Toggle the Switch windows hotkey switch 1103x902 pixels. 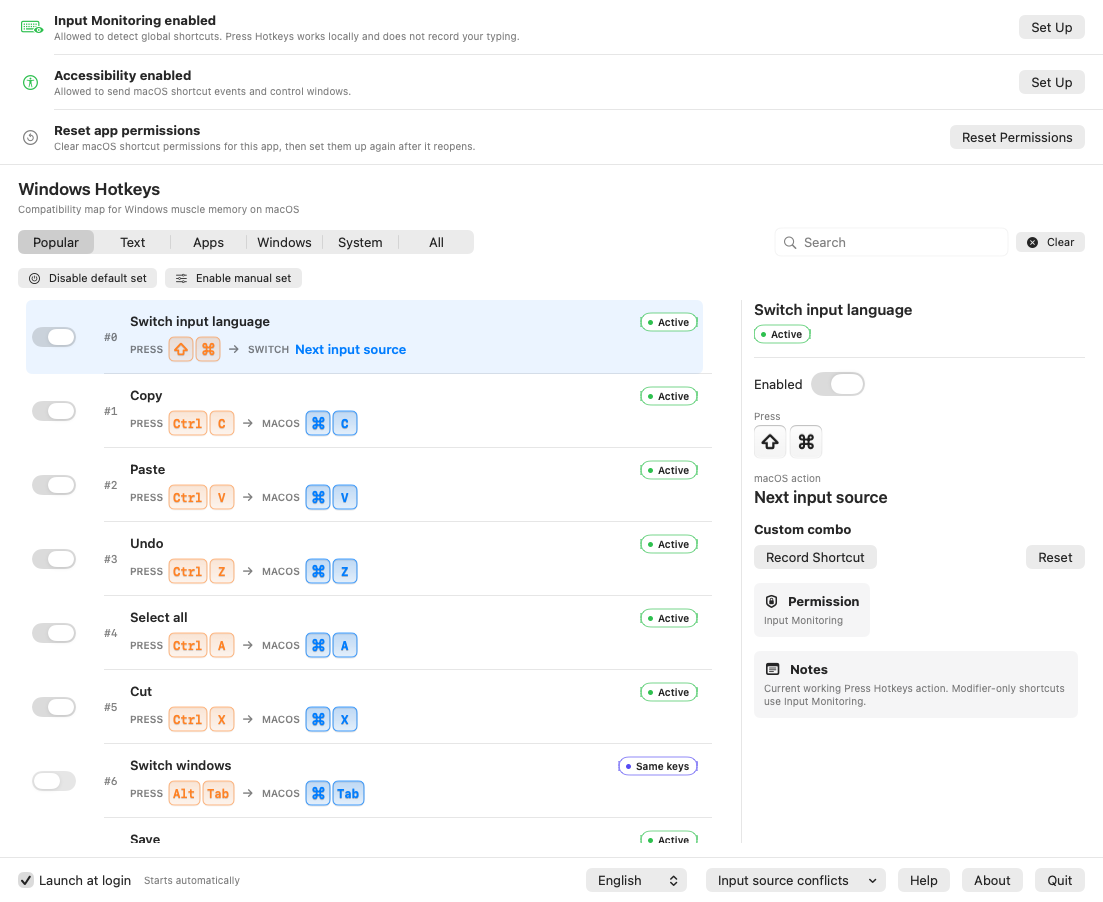coord(54,781)
